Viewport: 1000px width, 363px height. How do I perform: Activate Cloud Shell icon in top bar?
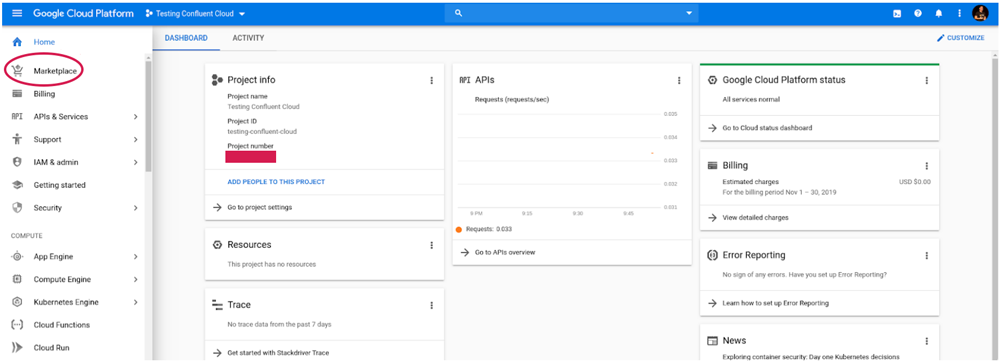point(897,13)
